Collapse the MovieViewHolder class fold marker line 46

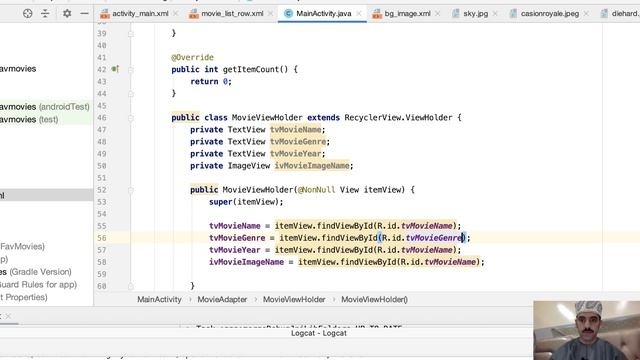[x=131, y=118]
